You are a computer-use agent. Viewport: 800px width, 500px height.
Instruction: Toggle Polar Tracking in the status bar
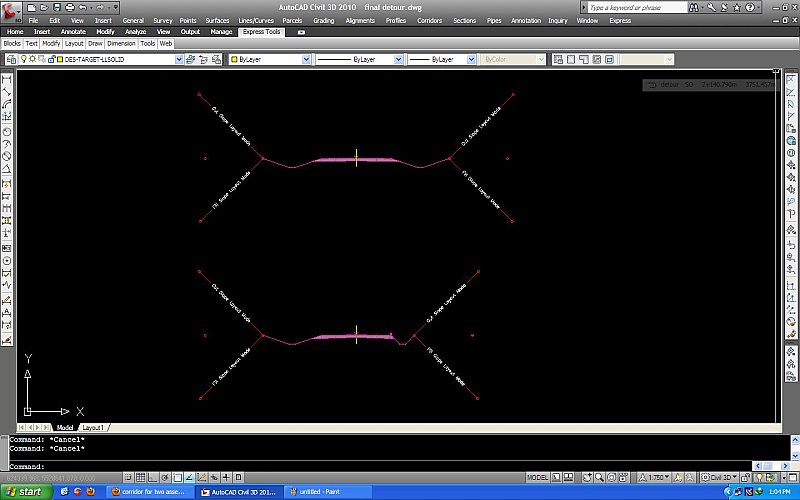click(x=165, y=478)
